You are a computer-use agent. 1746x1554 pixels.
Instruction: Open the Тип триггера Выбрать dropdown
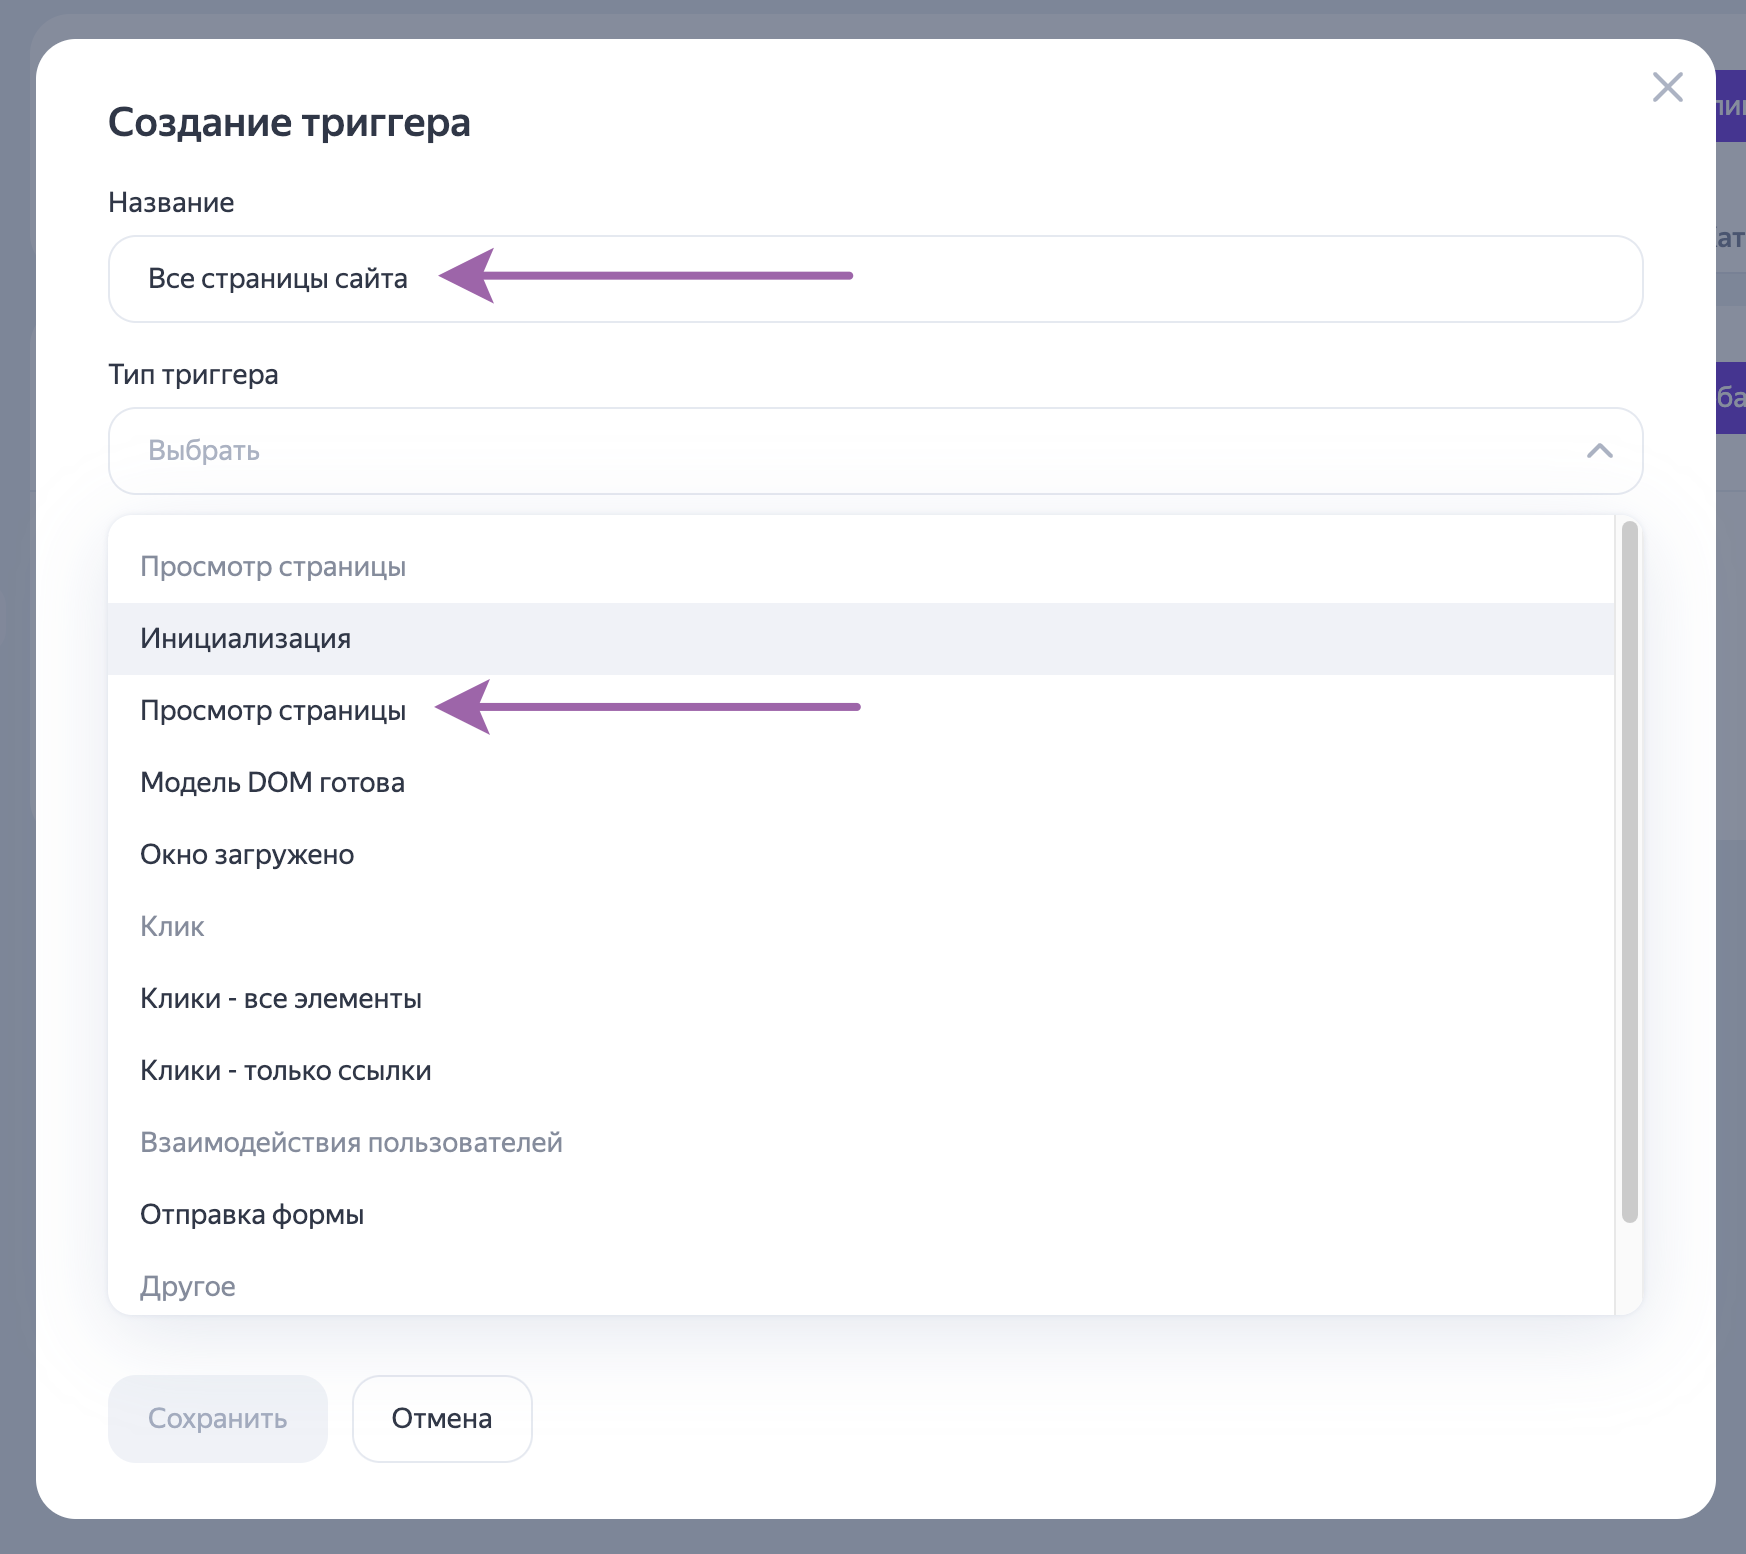860,451
